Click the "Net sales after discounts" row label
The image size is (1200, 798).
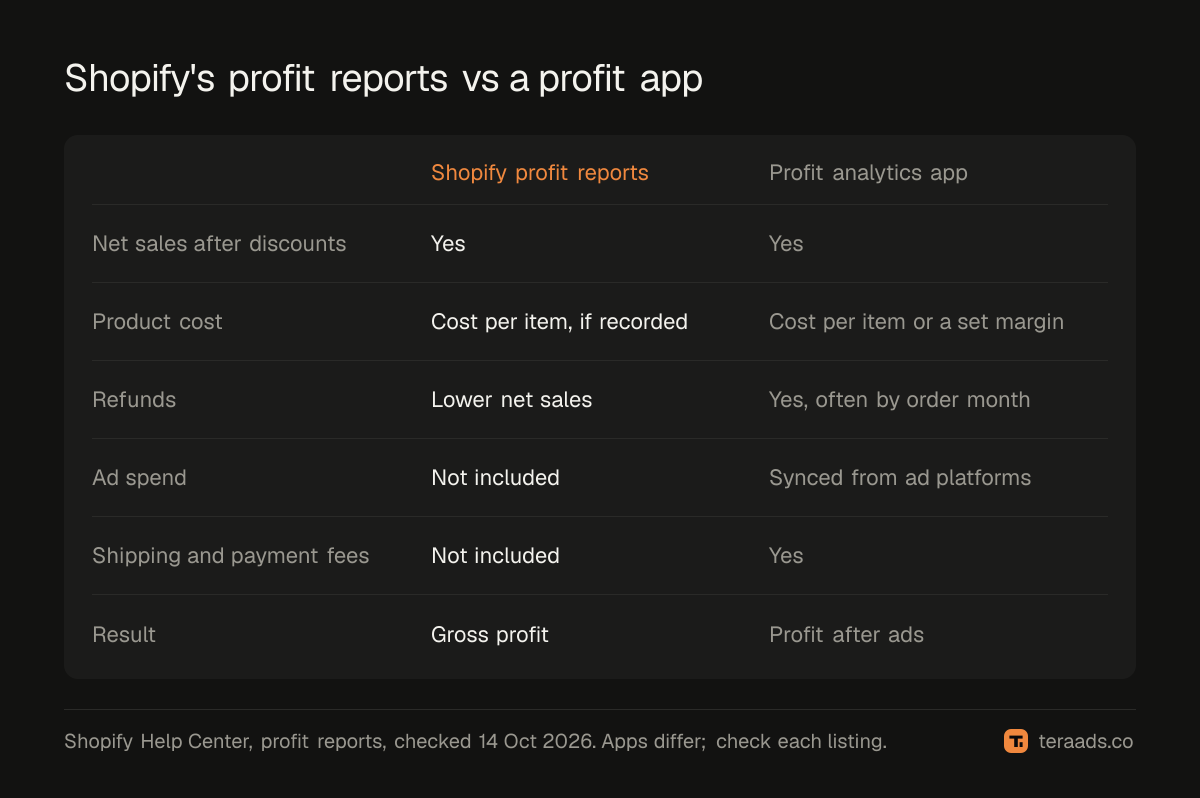pos(219,244)
